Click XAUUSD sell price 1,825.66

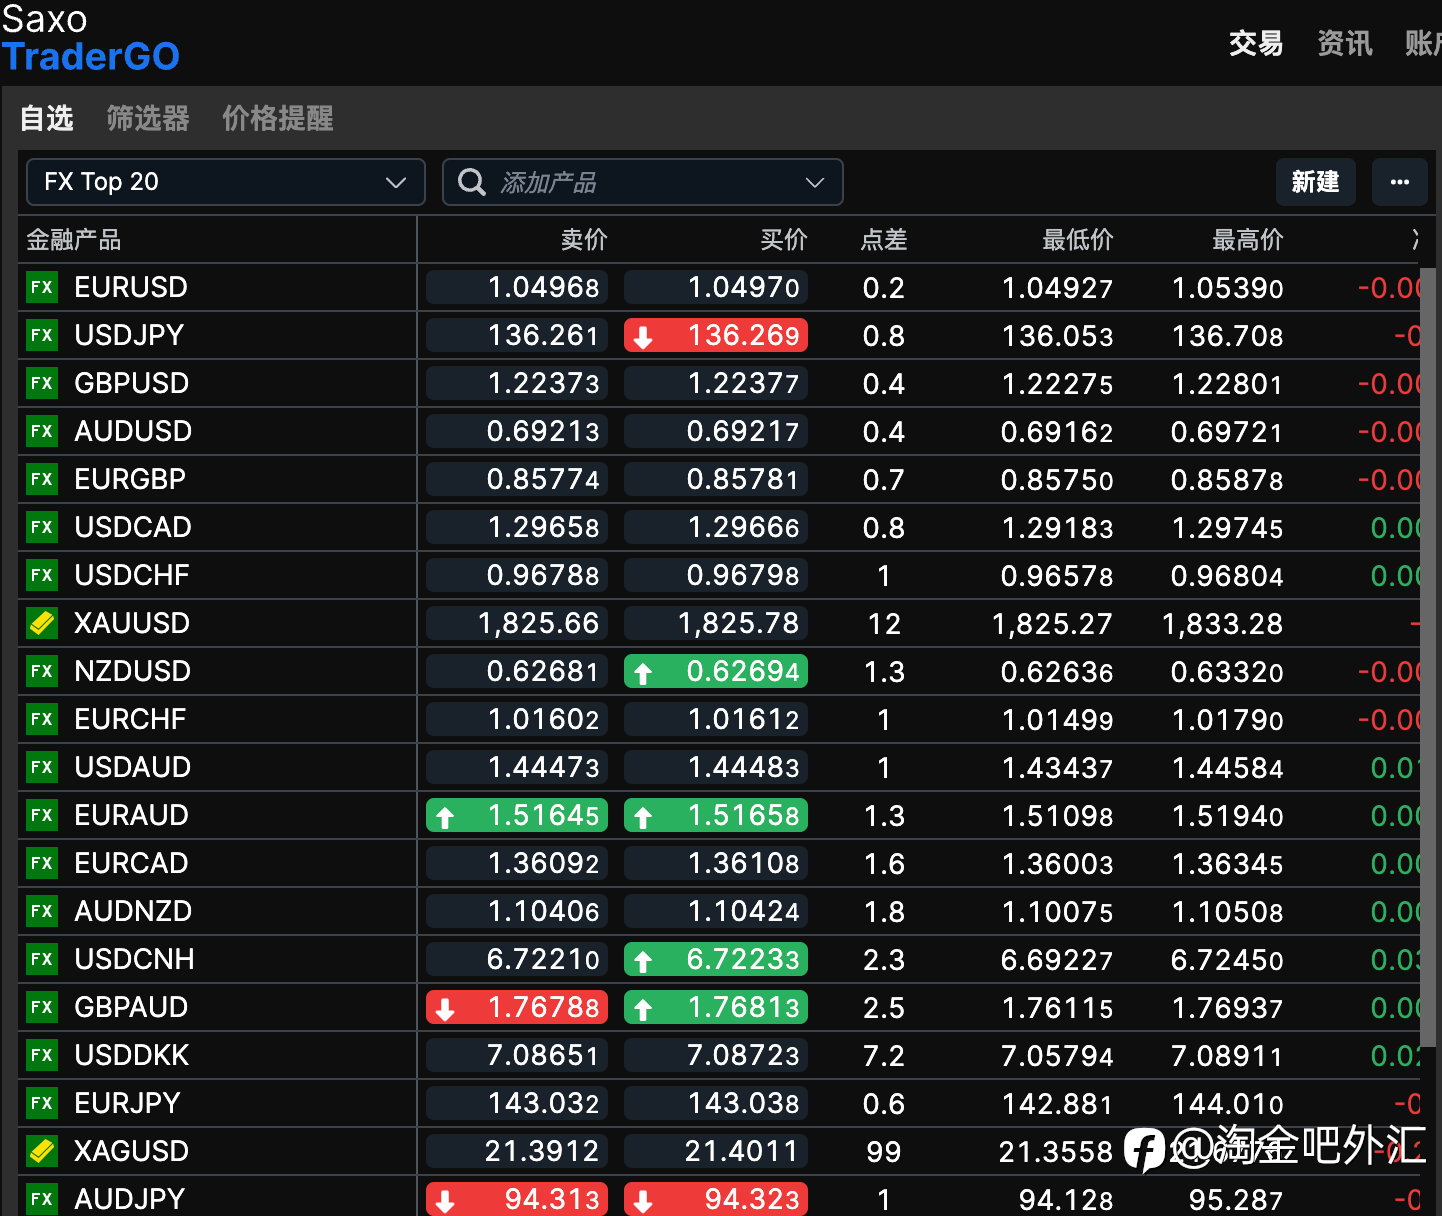pos(515,623)
